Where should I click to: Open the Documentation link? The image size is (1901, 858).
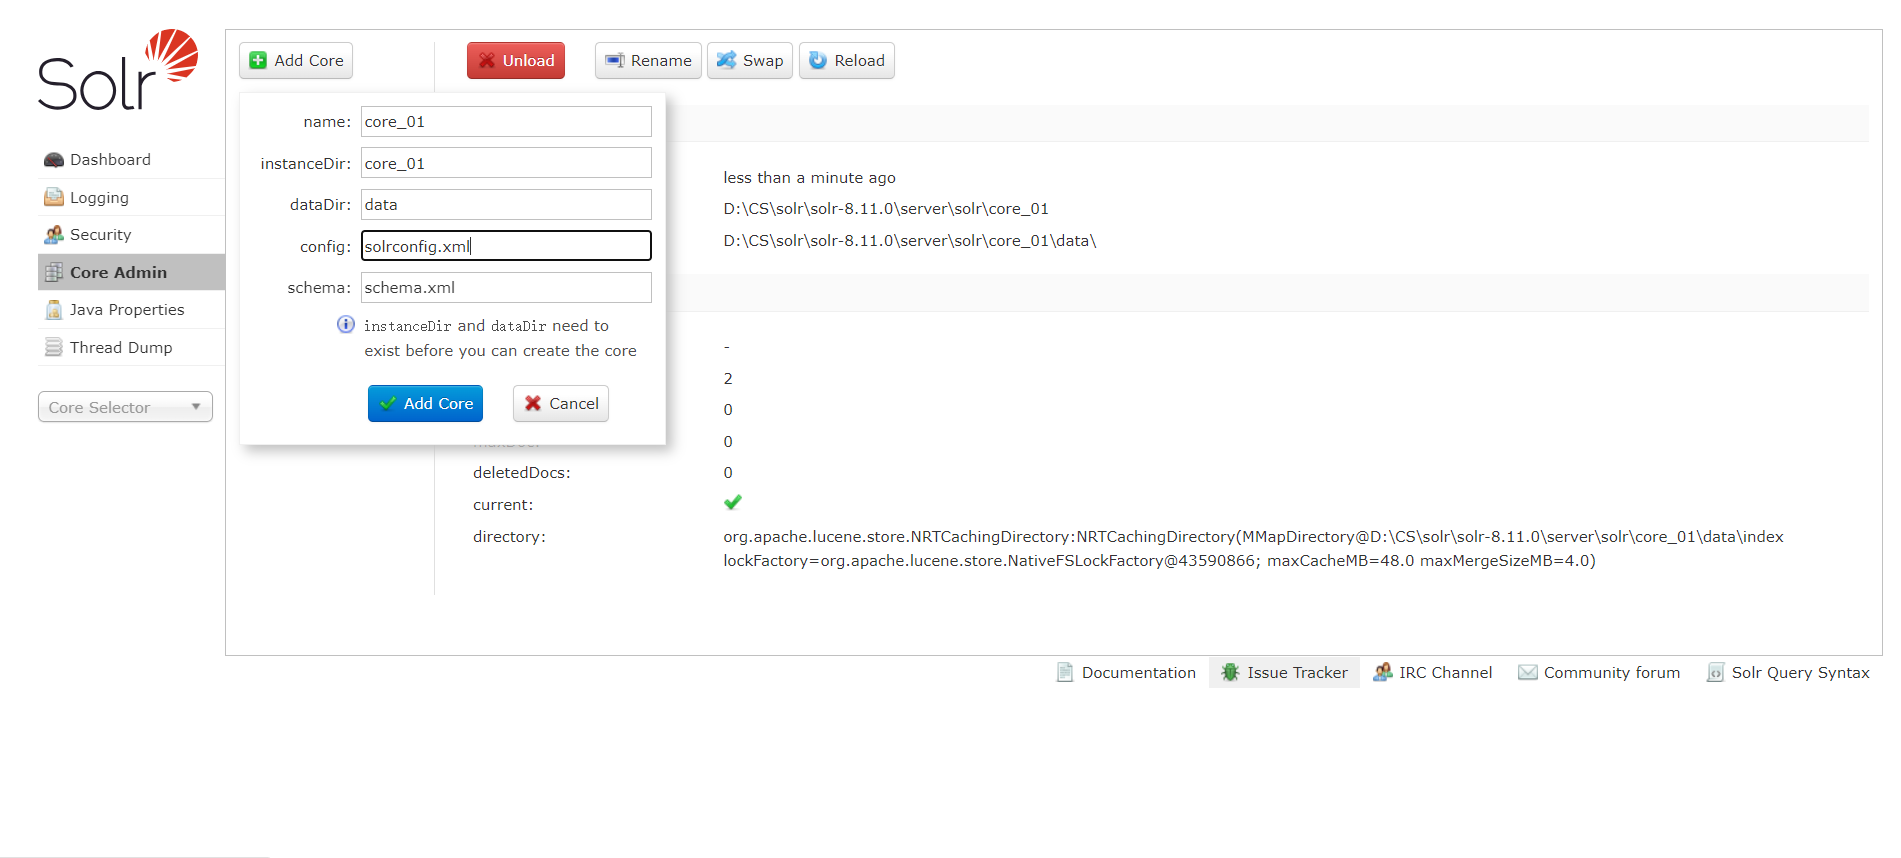coord(1126,672)
